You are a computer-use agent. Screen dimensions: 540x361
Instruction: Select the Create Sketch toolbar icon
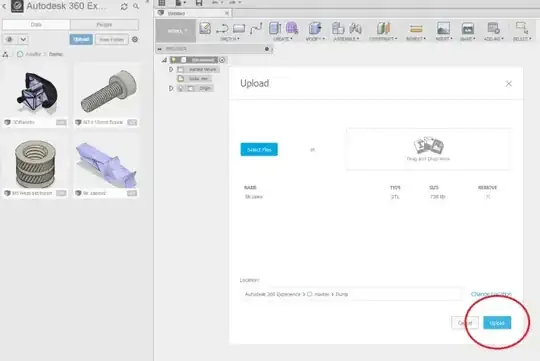click(205, 28)
